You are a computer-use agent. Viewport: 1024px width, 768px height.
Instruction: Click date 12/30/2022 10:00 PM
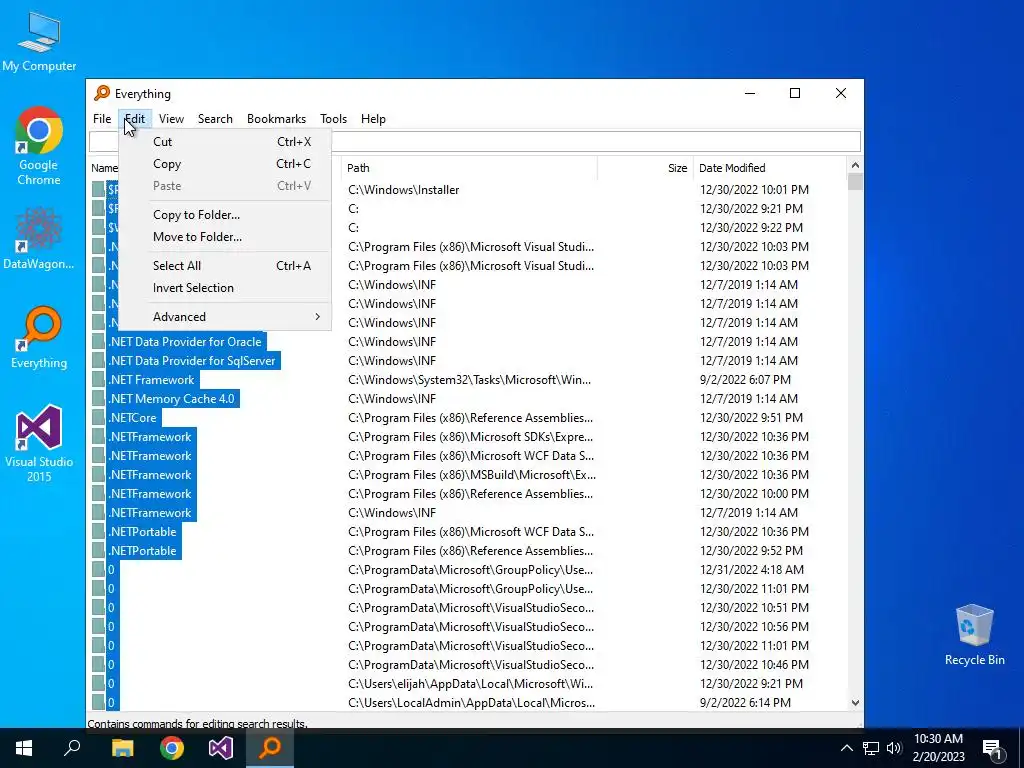(754, 494)
